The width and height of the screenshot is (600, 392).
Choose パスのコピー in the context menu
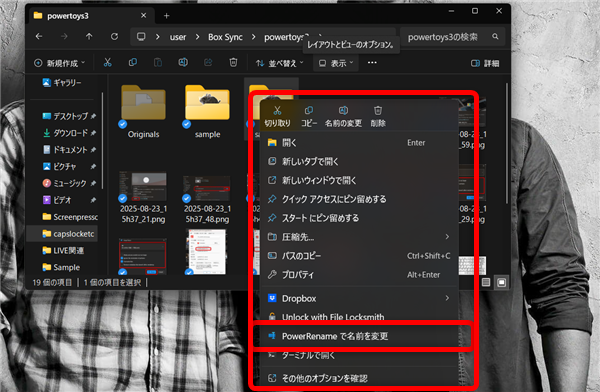click(359, 256)
